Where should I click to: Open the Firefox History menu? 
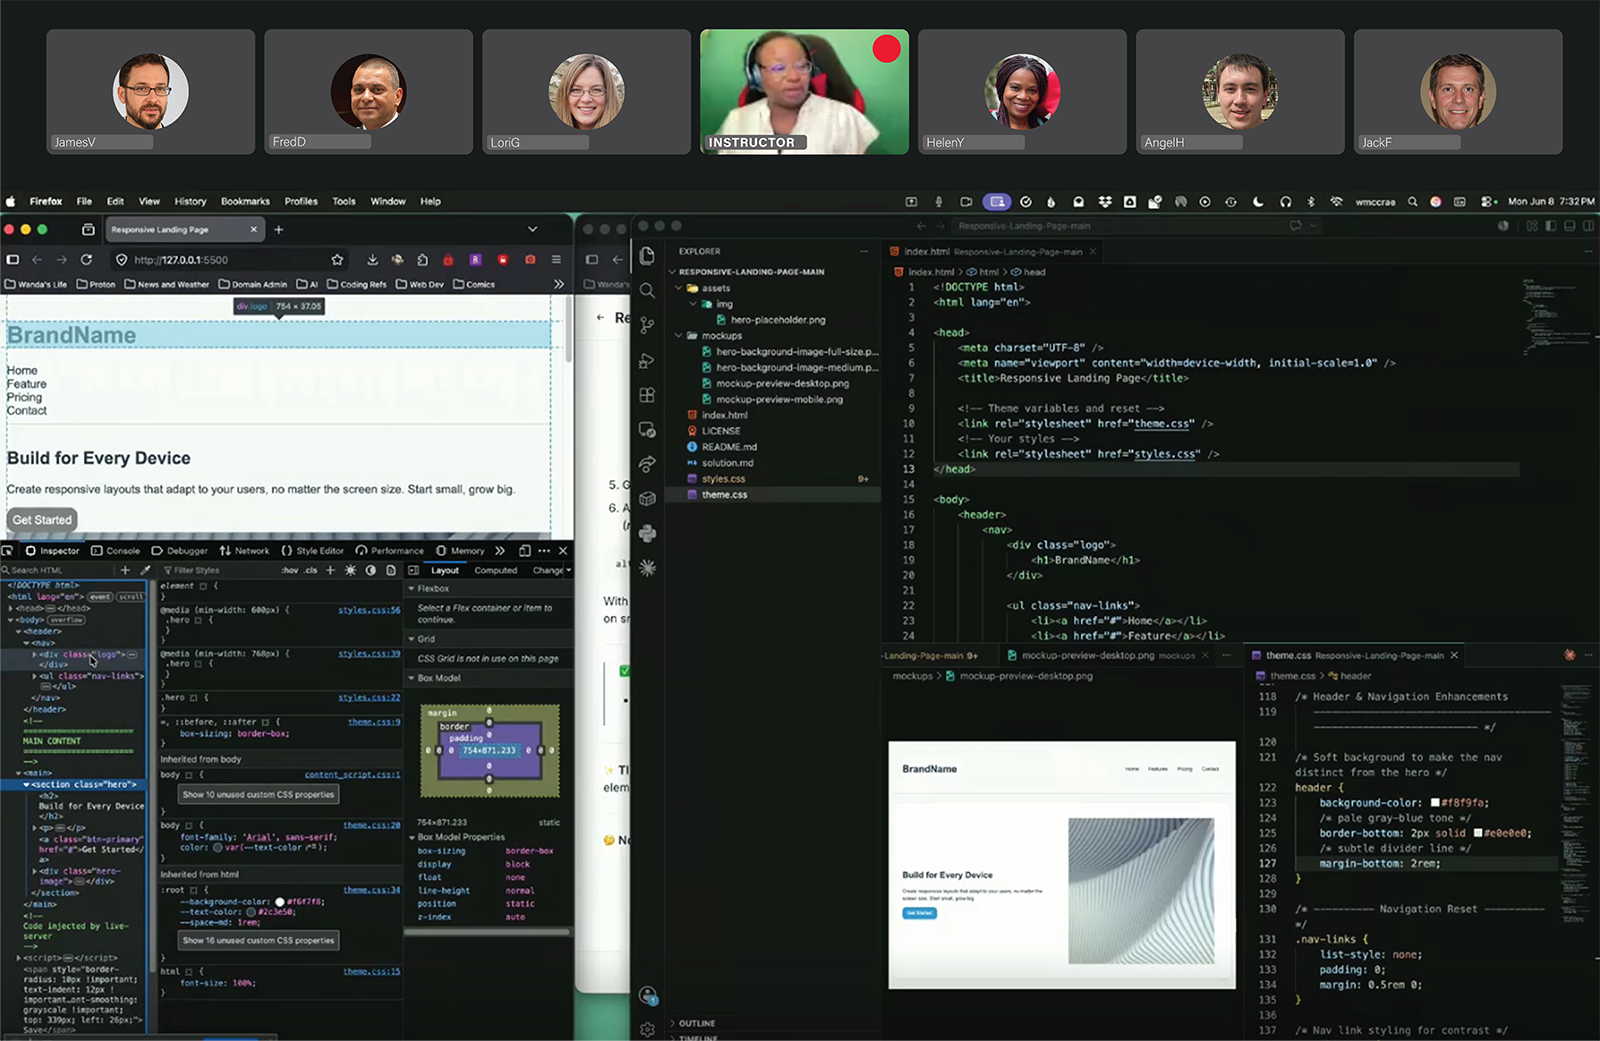pyautogui.click(x=190, y=201)
